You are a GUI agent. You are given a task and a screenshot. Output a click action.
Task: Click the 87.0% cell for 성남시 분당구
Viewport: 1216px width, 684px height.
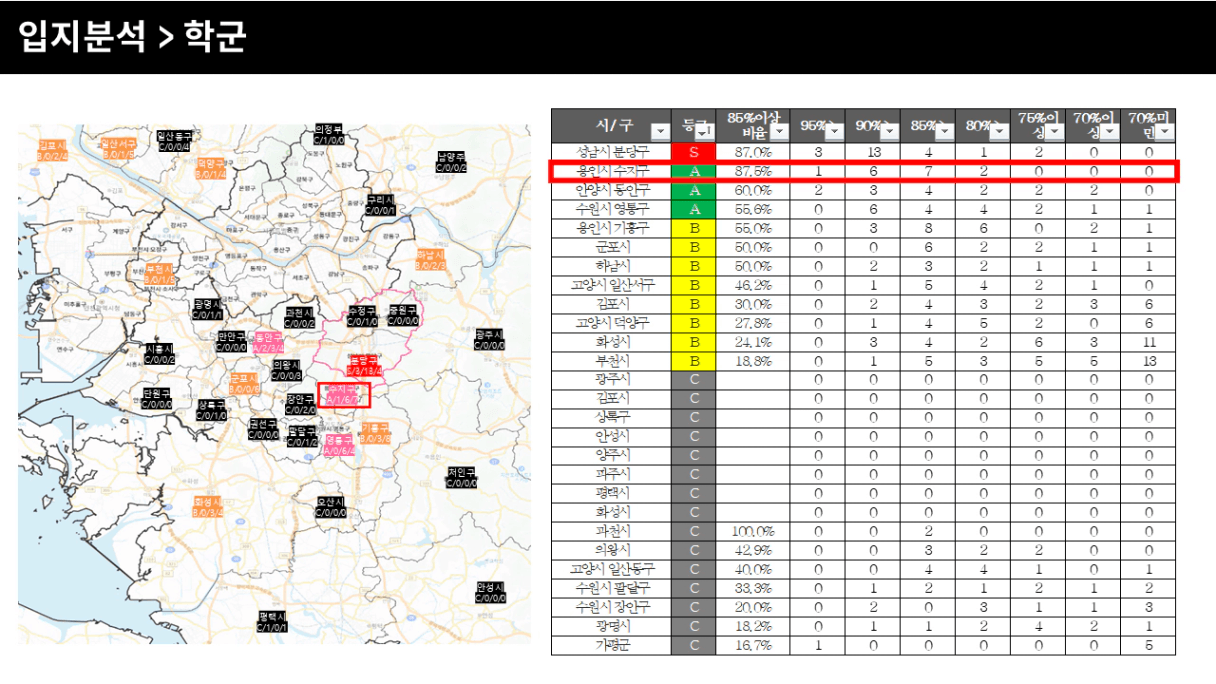pyautogui.click(x=753, y=152)
